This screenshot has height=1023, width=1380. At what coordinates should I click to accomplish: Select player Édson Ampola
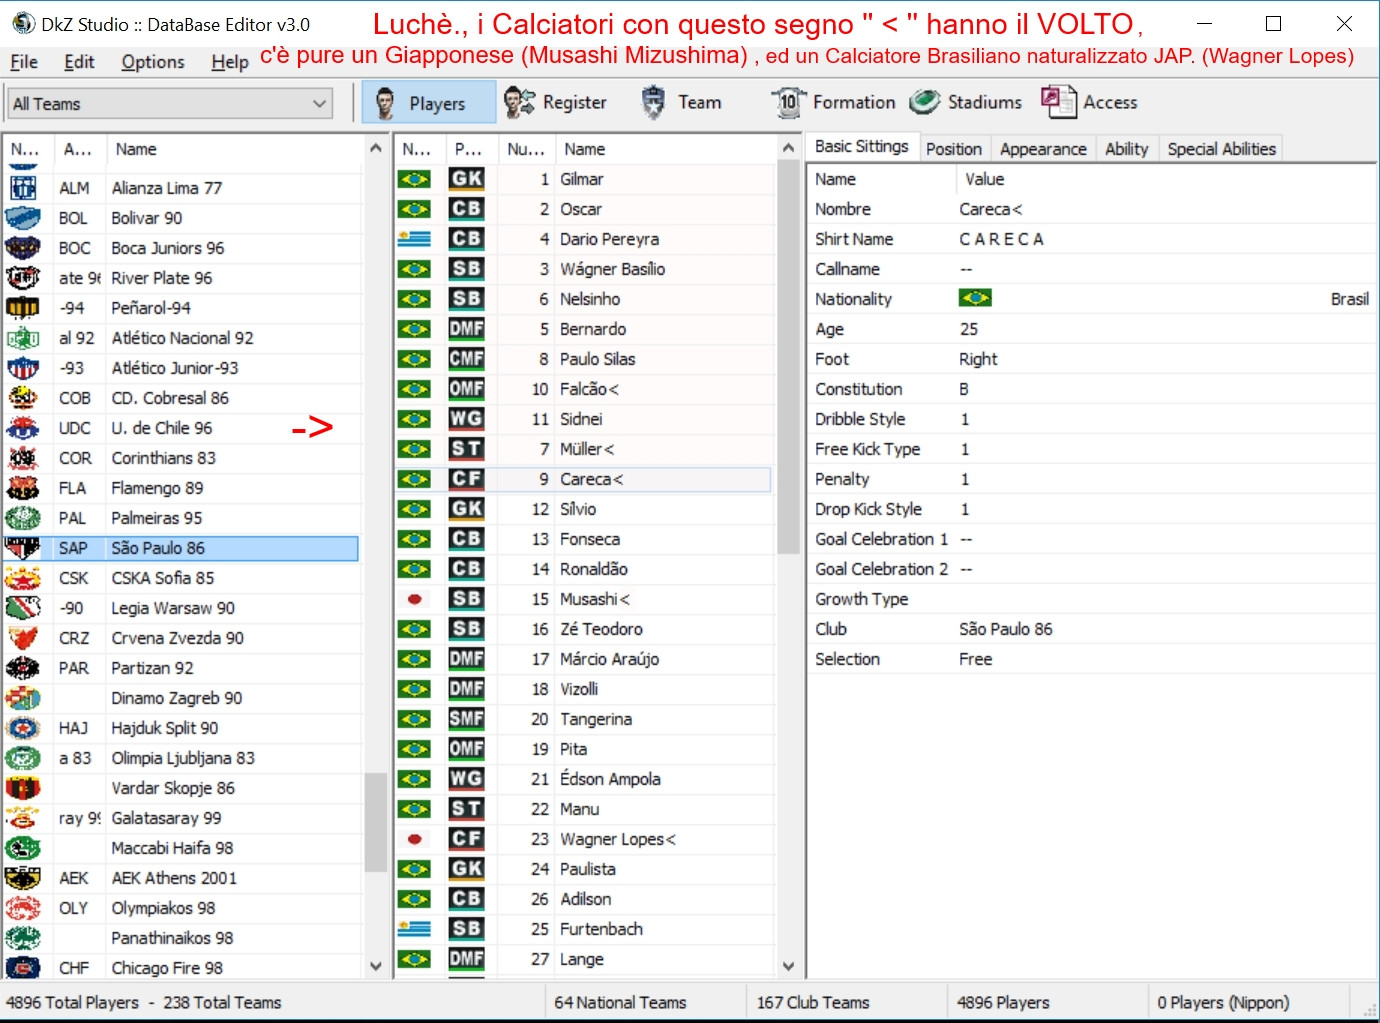(584, 779)
